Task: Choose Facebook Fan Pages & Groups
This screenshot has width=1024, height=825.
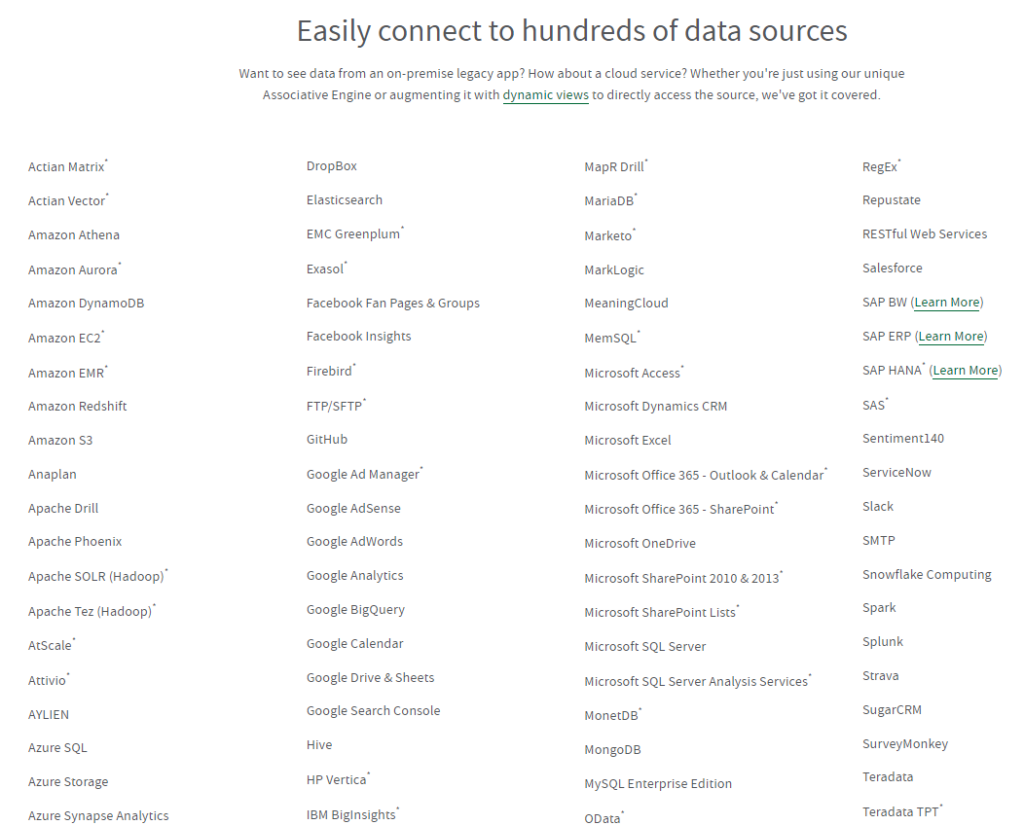Action: coord(393,304)
